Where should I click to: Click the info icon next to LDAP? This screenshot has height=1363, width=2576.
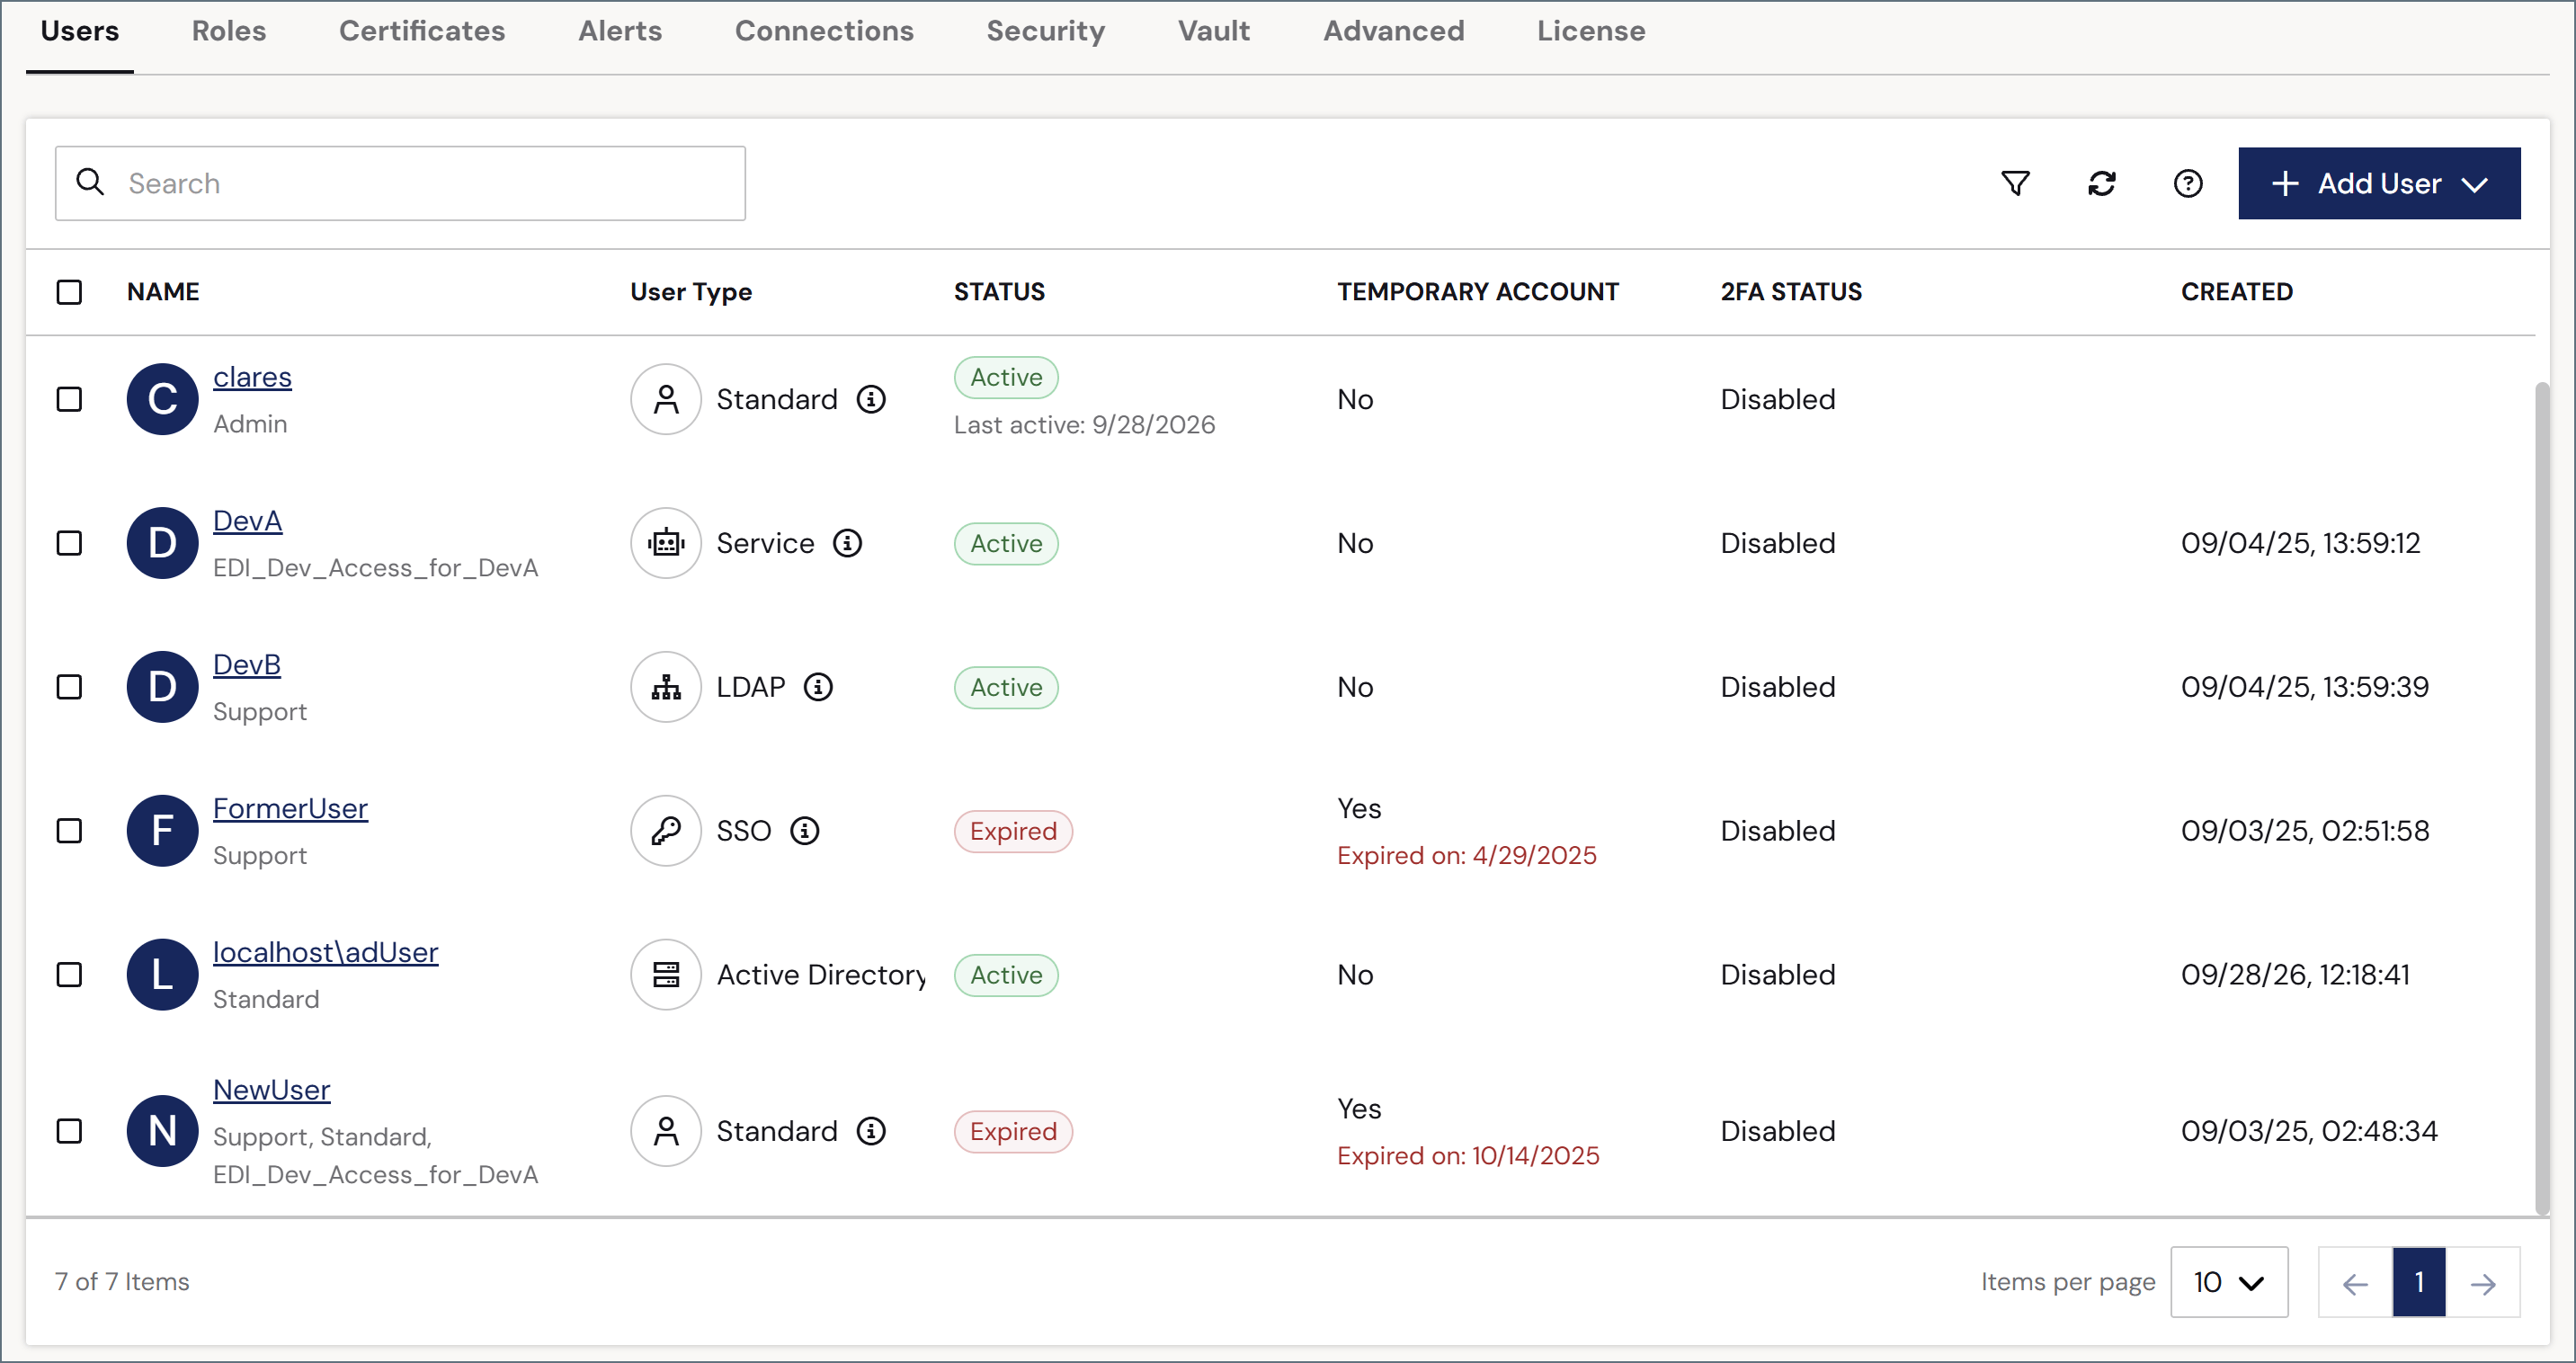(x=818, y=687)
